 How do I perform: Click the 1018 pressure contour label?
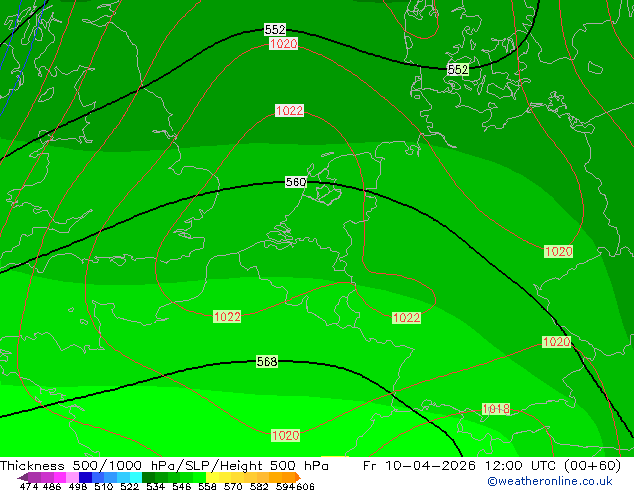tap(496, 409)
